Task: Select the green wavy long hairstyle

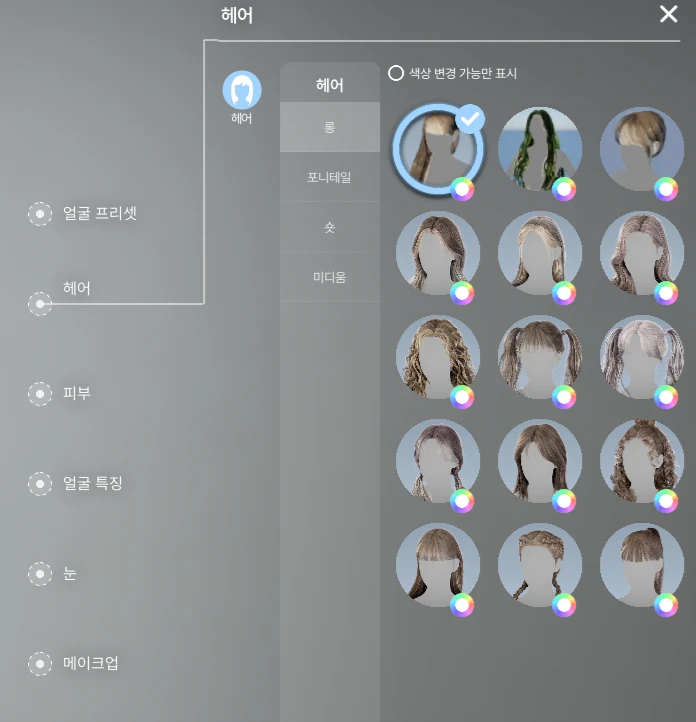Action: pos(539,148)
